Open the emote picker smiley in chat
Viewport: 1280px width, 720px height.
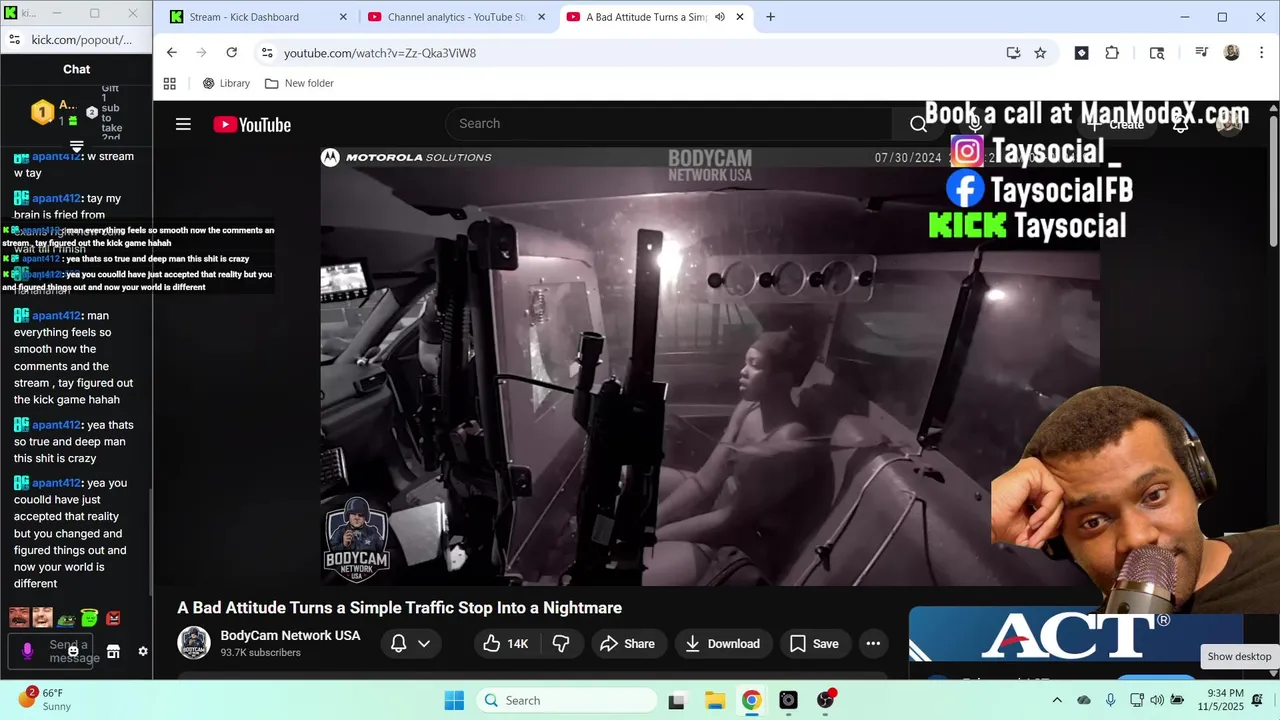[x=73, y=651]
